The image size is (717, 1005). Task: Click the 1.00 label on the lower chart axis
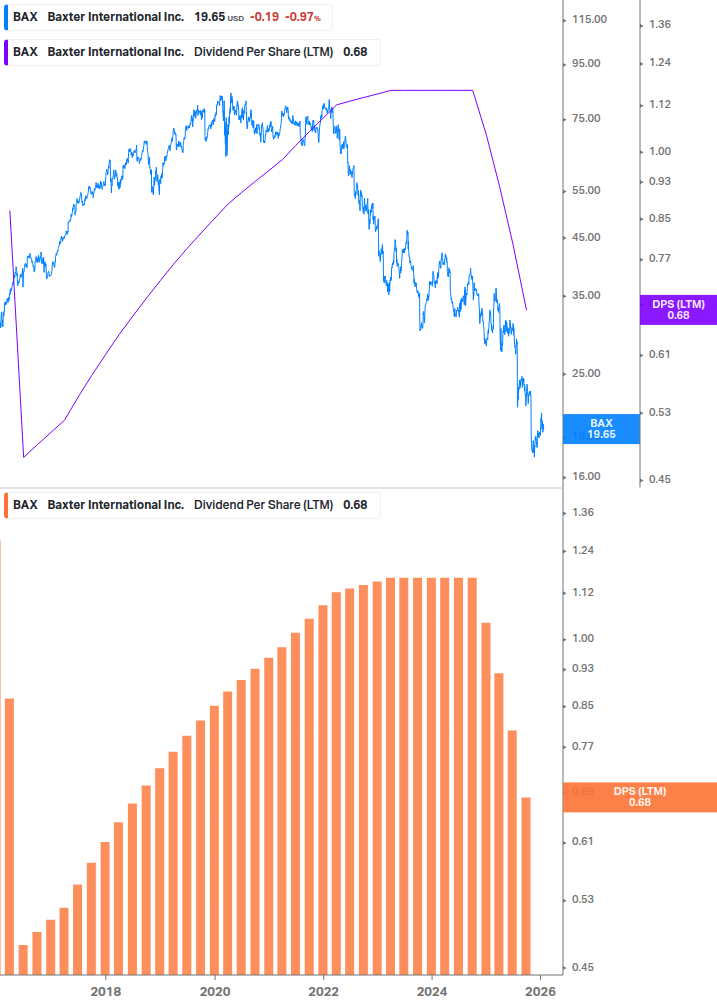click(x=583, y=638)
